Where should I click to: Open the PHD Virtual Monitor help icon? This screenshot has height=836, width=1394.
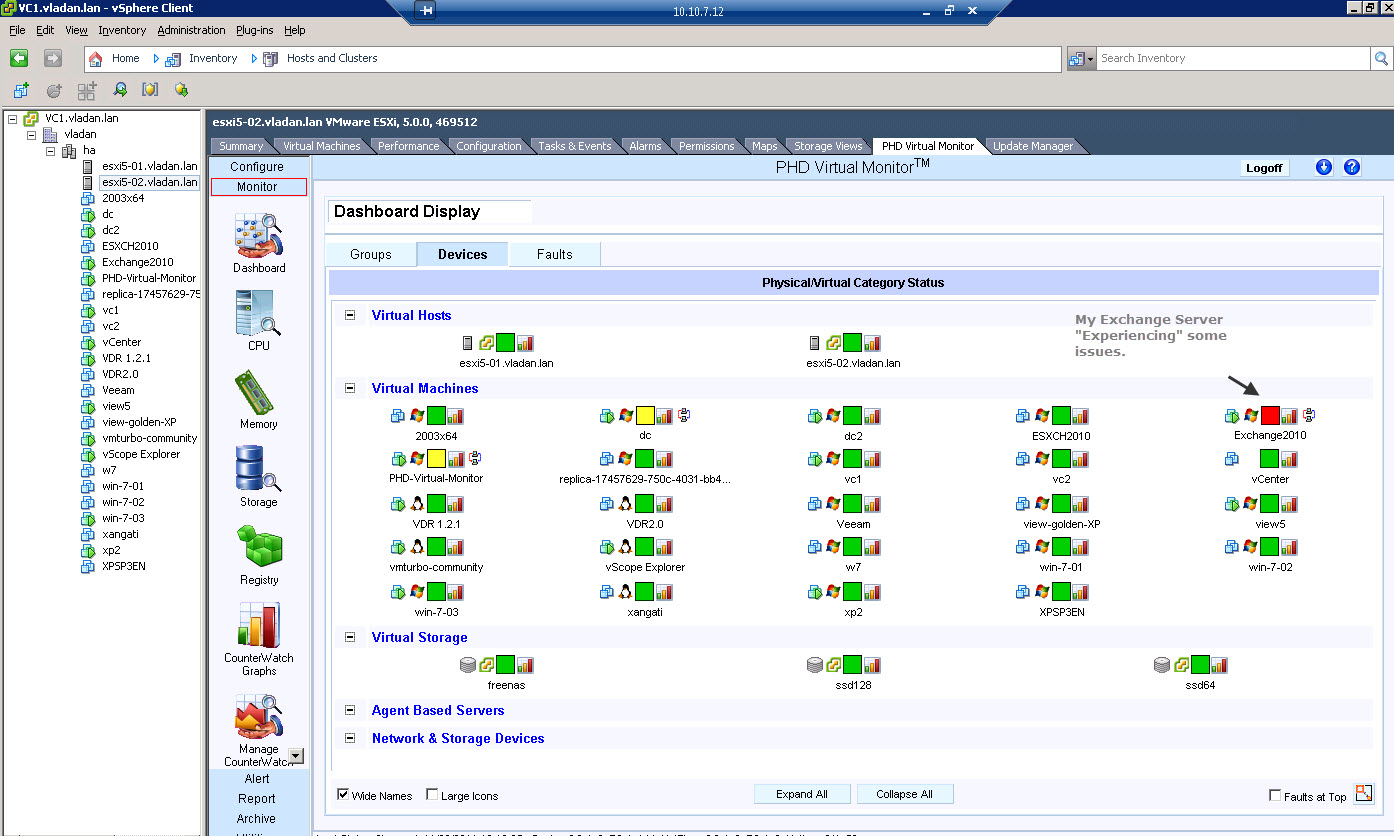pos(1352,167)
